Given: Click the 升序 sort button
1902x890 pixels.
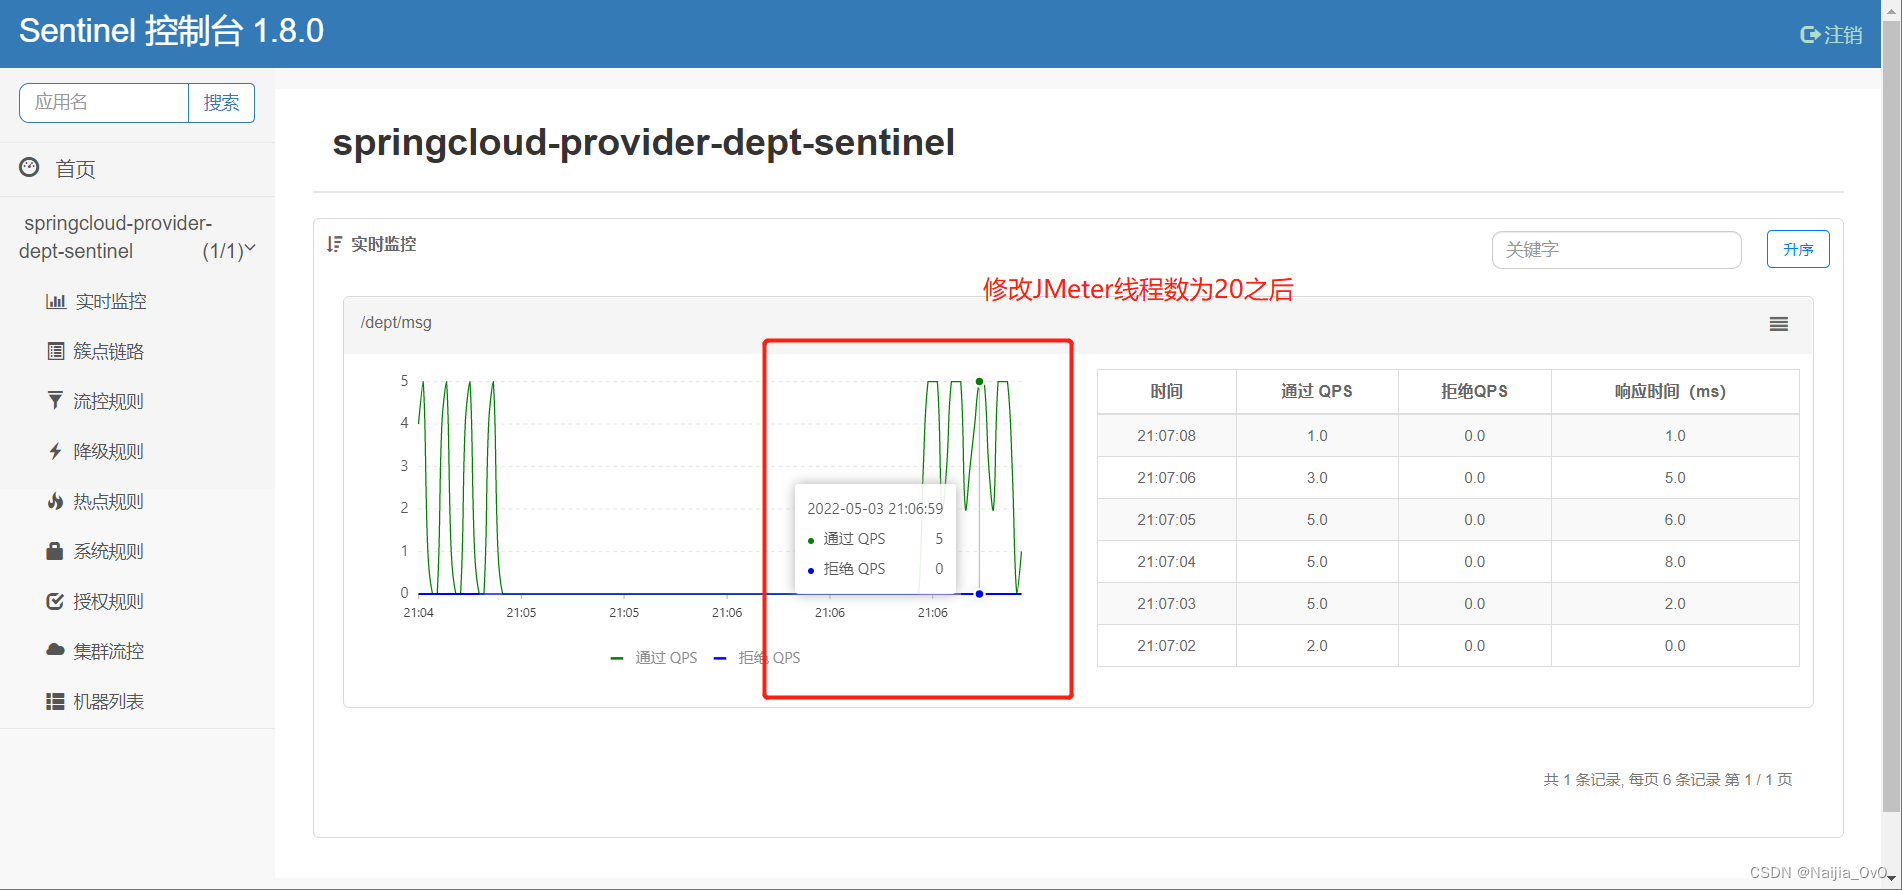Looking at the screenshot, I should click(x=1798, y=249).
